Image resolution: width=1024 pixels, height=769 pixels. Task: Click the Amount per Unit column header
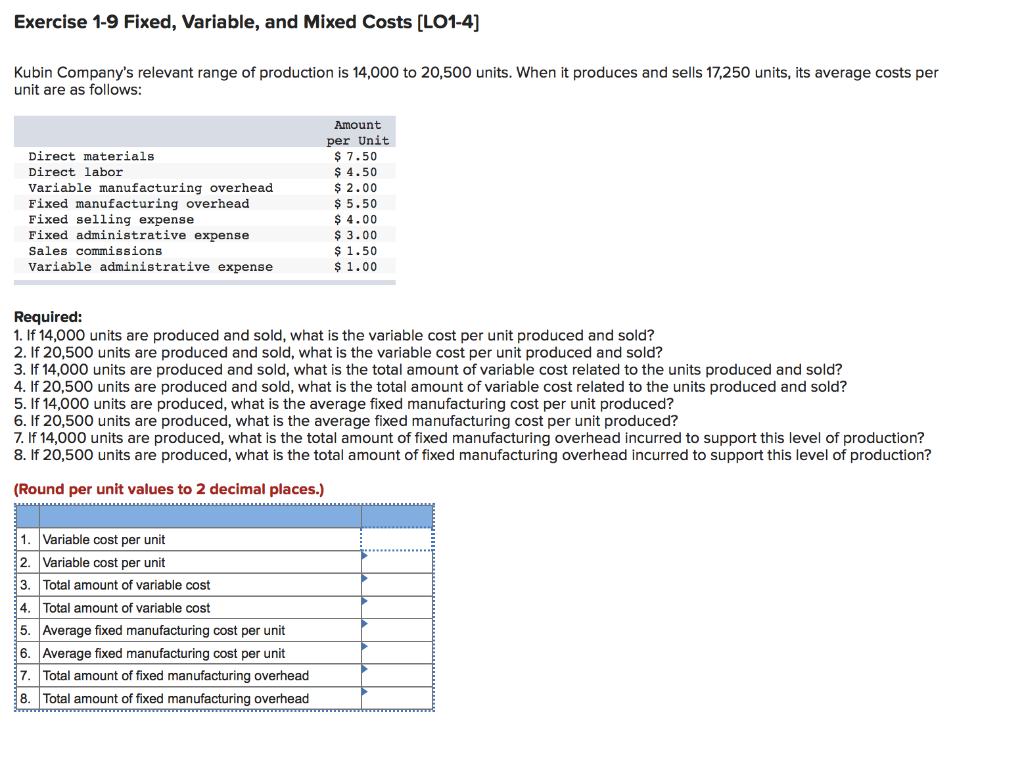[355, 131]
